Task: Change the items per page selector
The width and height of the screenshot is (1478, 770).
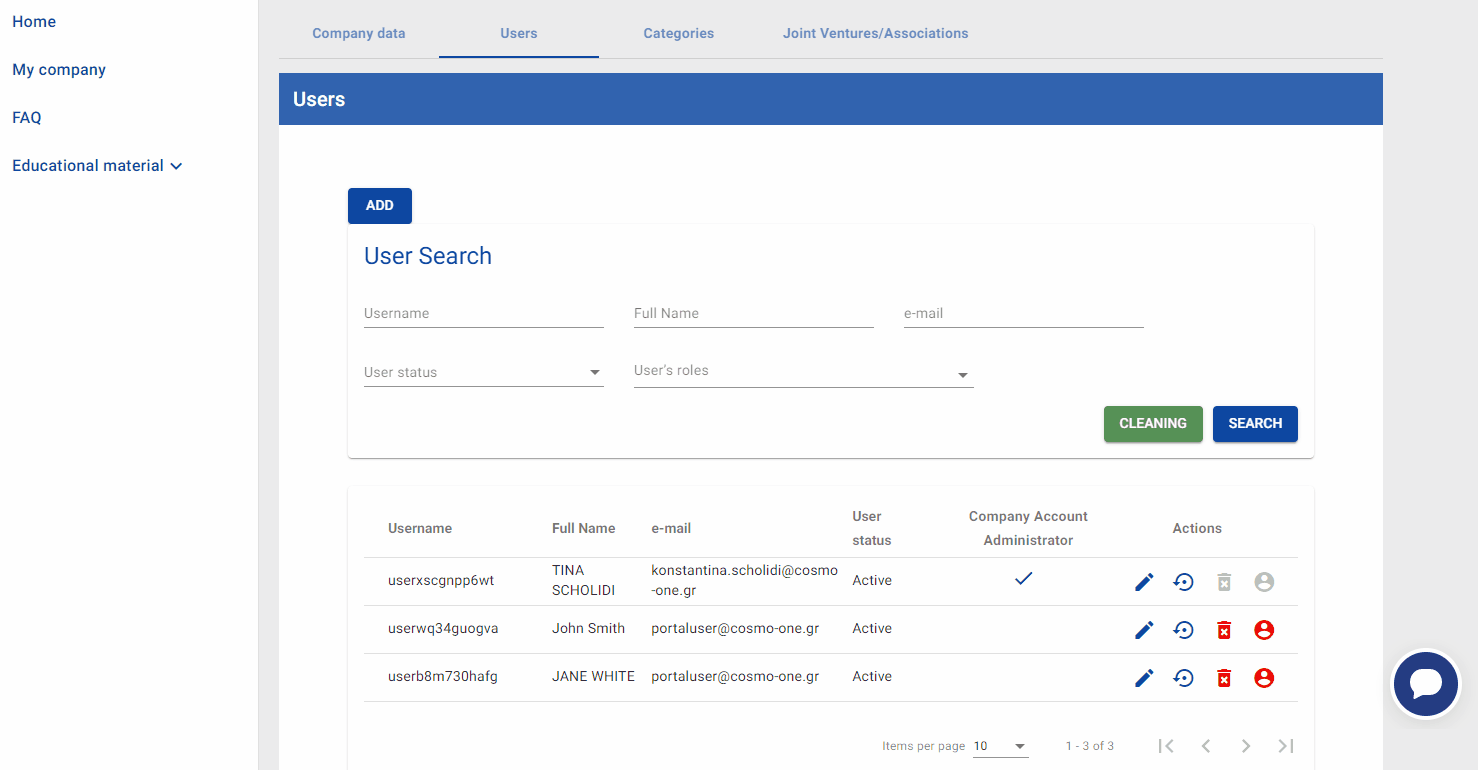Action: [x=1000, y=746]
